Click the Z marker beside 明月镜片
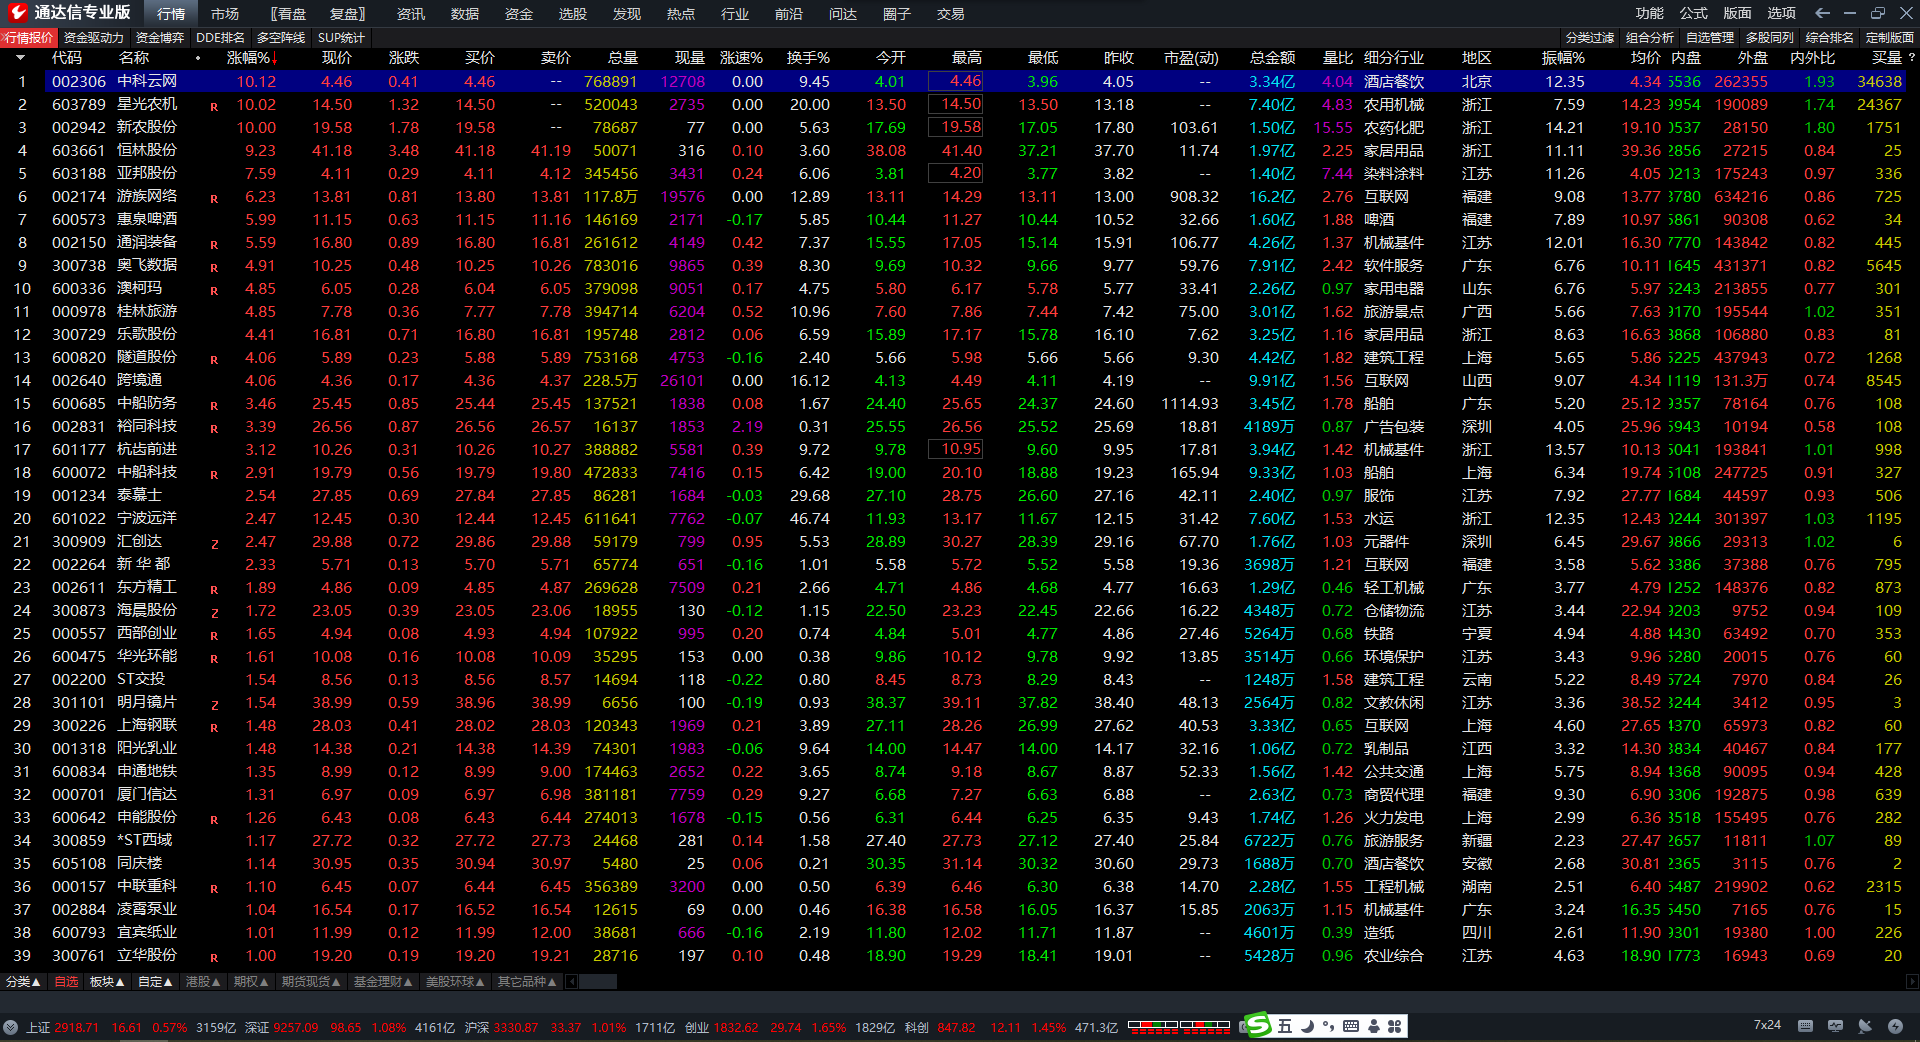This screenshot has width=1920, height=1042. 214,704
